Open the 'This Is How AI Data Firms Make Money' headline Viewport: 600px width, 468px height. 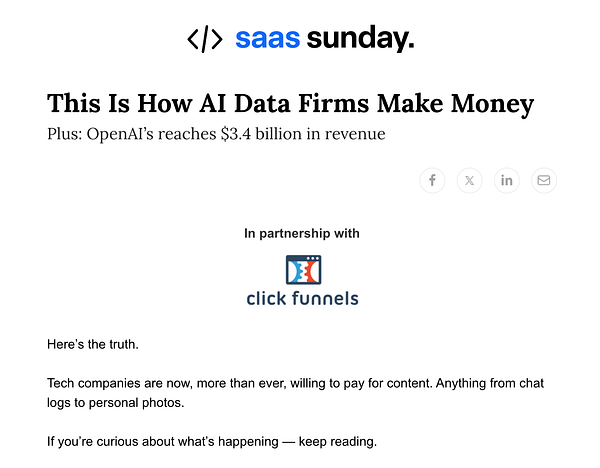coord(290,103)
